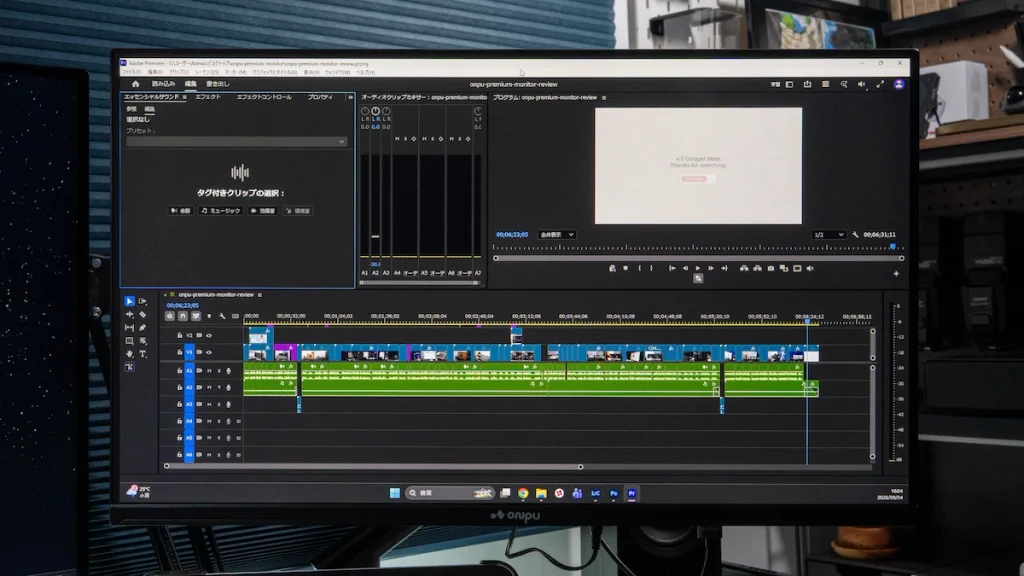Click the A2 pan knob in clip mixer
1024x576 pixels.
pyautogui.click(x=376, y=111)
